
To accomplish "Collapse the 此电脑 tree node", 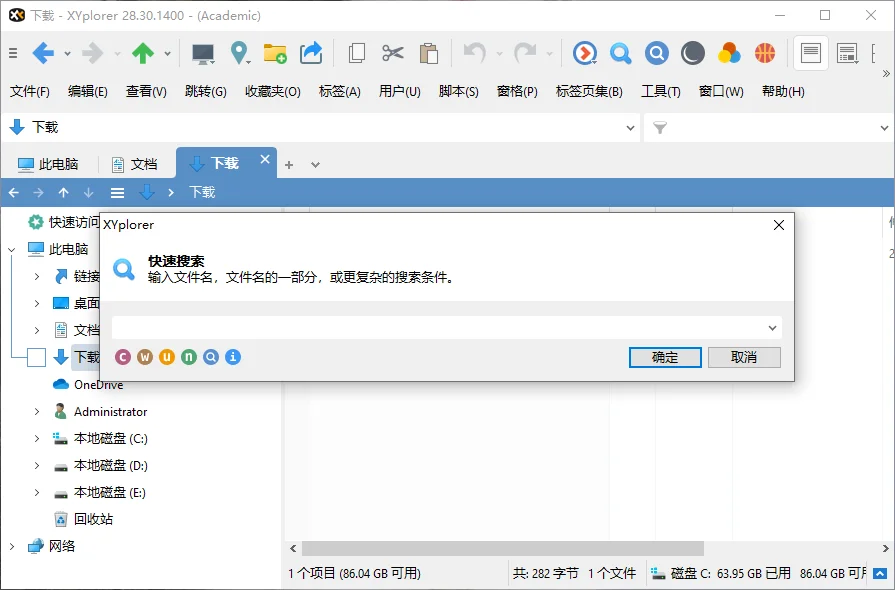I will coord(11,249).
